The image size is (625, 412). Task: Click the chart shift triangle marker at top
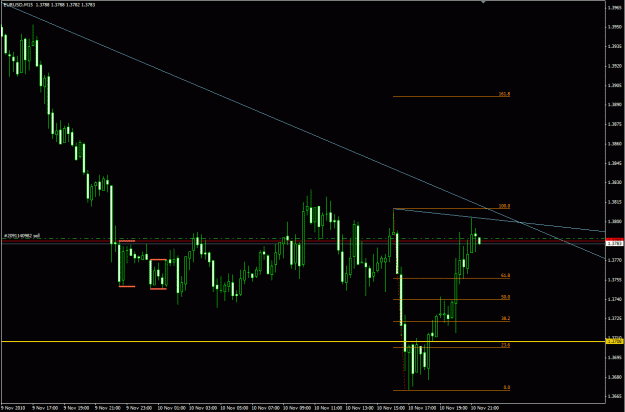[483, 2]
